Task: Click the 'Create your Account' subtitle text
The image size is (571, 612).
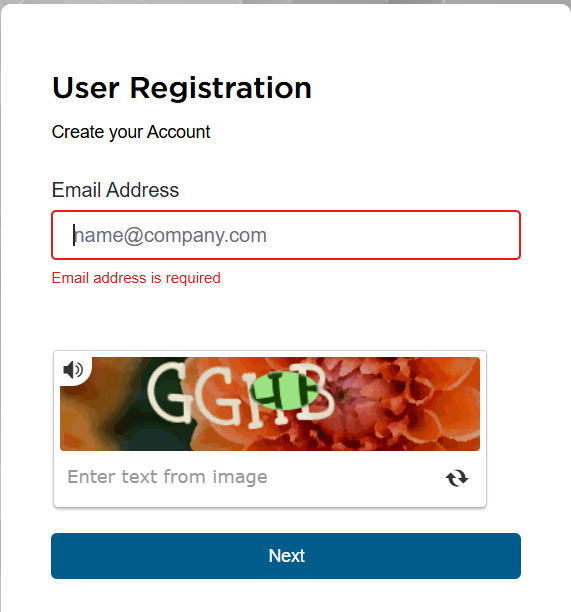Action: (131, 132)
